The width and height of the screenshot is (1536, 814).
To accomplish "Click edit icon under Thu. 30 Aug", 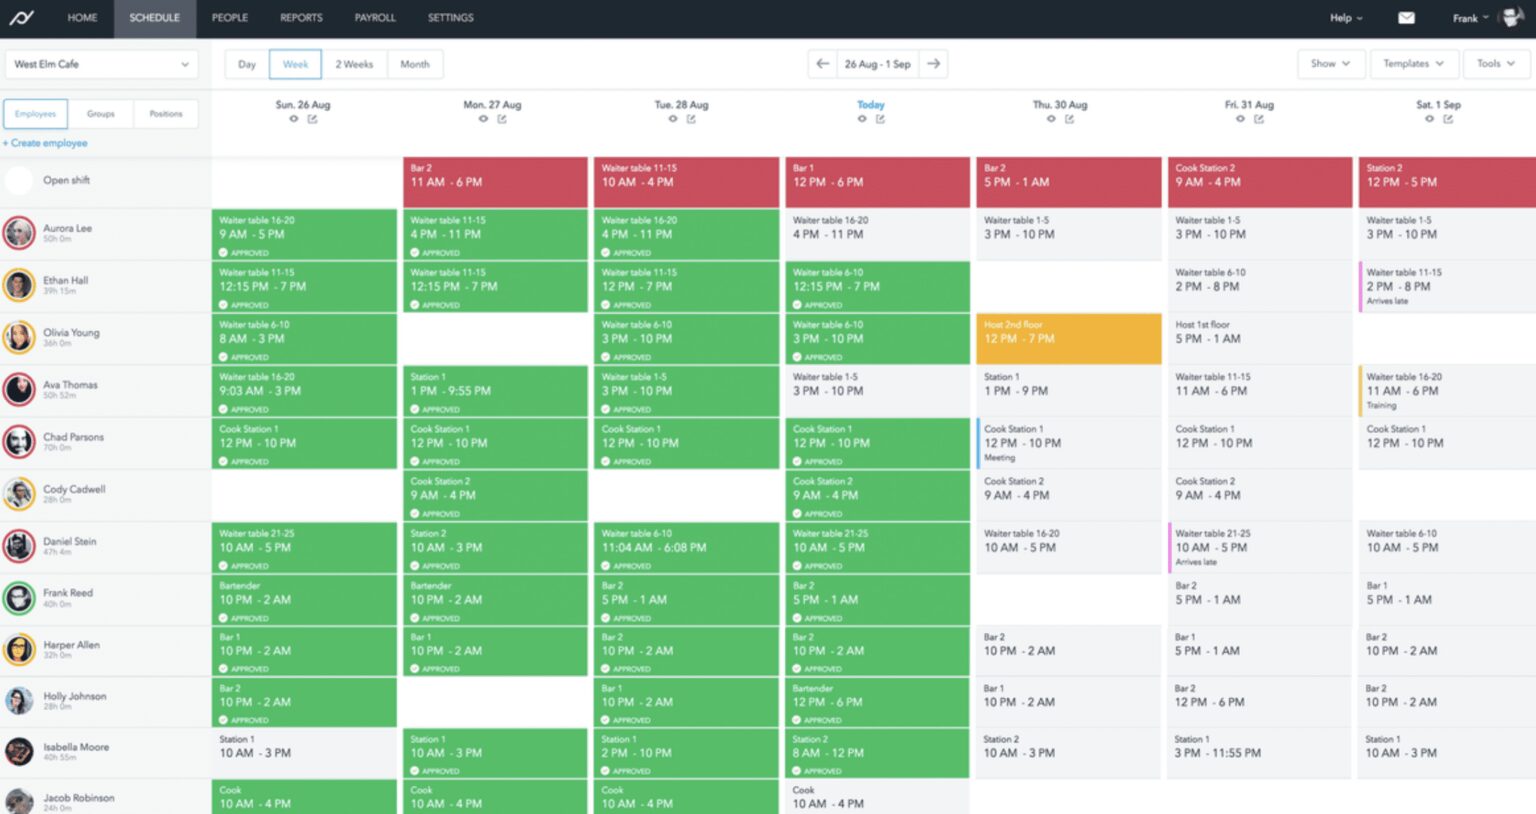I will [1069, 119].
